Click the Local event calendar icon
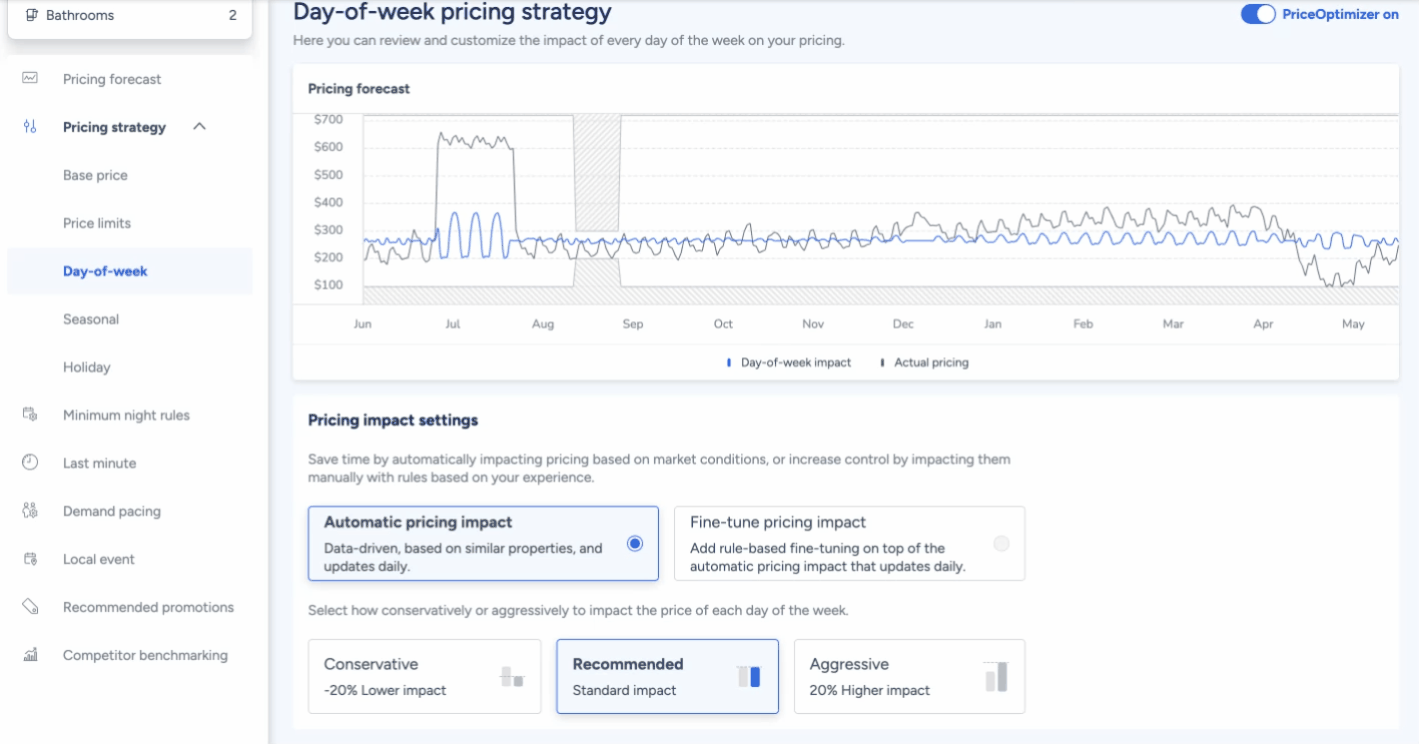1419x744 pixels. coord(30,559)
